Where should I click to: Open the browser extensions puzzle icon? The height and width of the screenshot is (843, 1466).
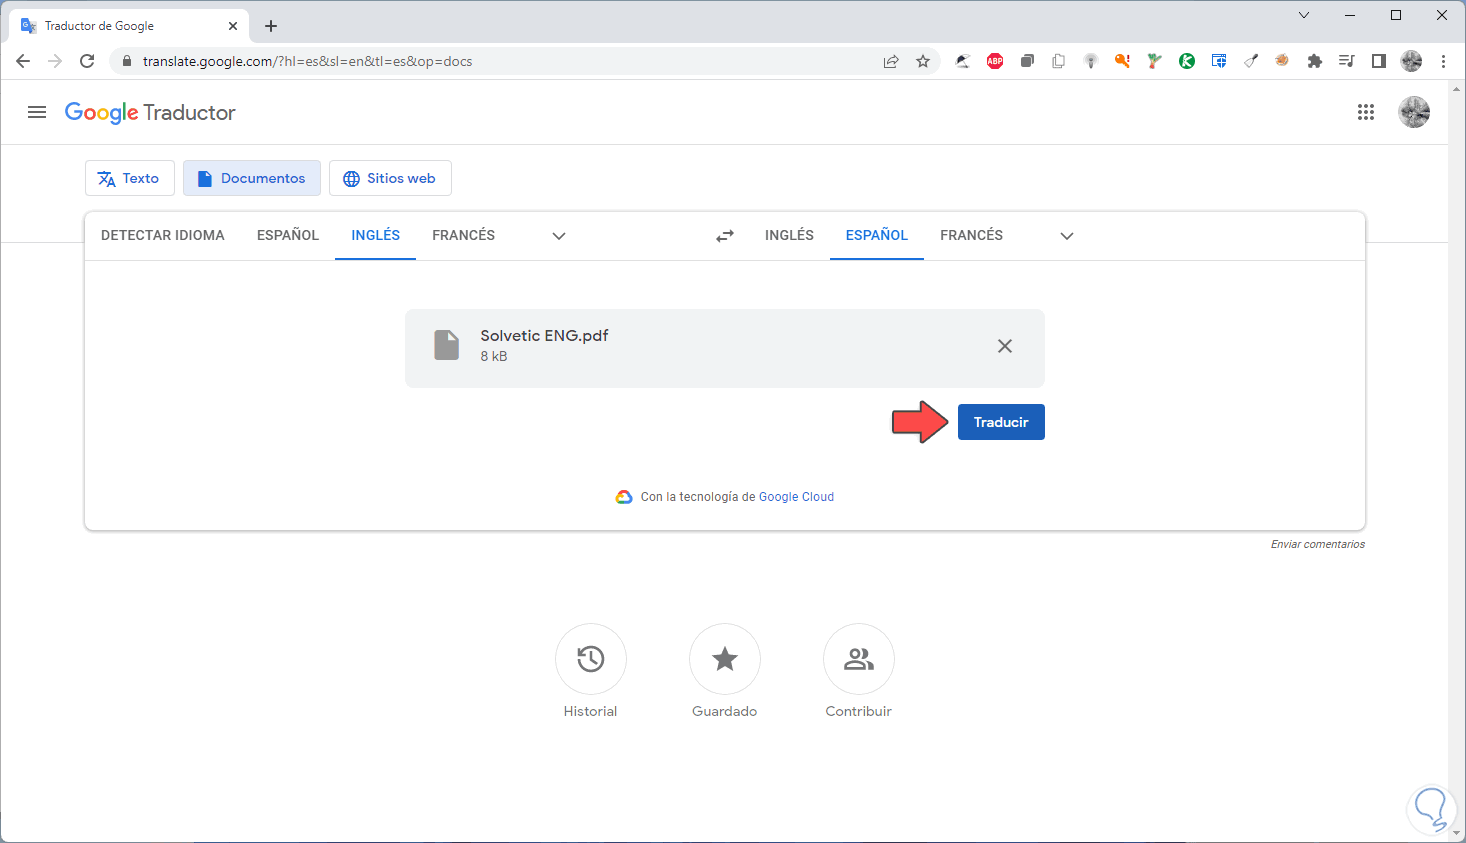1315,61
